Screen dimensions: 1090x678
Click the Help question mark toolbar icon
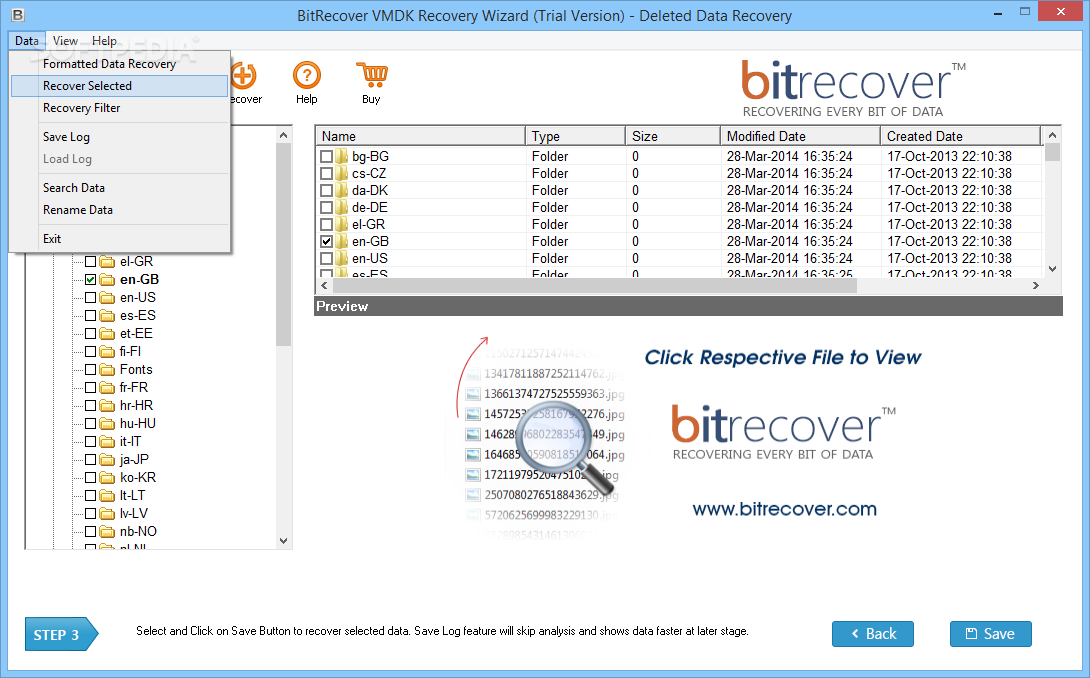[x=307, y=76]
